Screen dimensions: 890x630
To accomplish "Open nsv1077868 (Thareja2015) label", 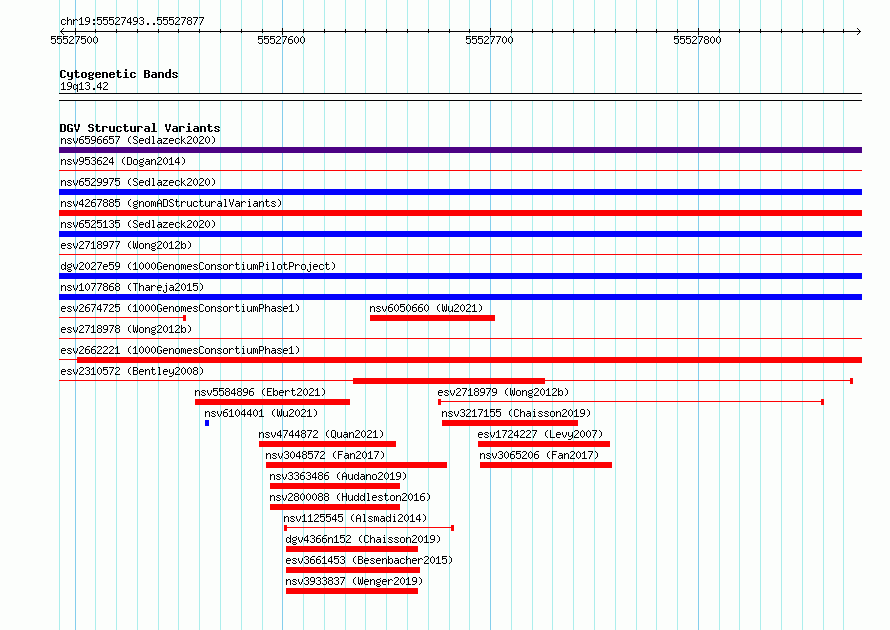I will [132, 287].
